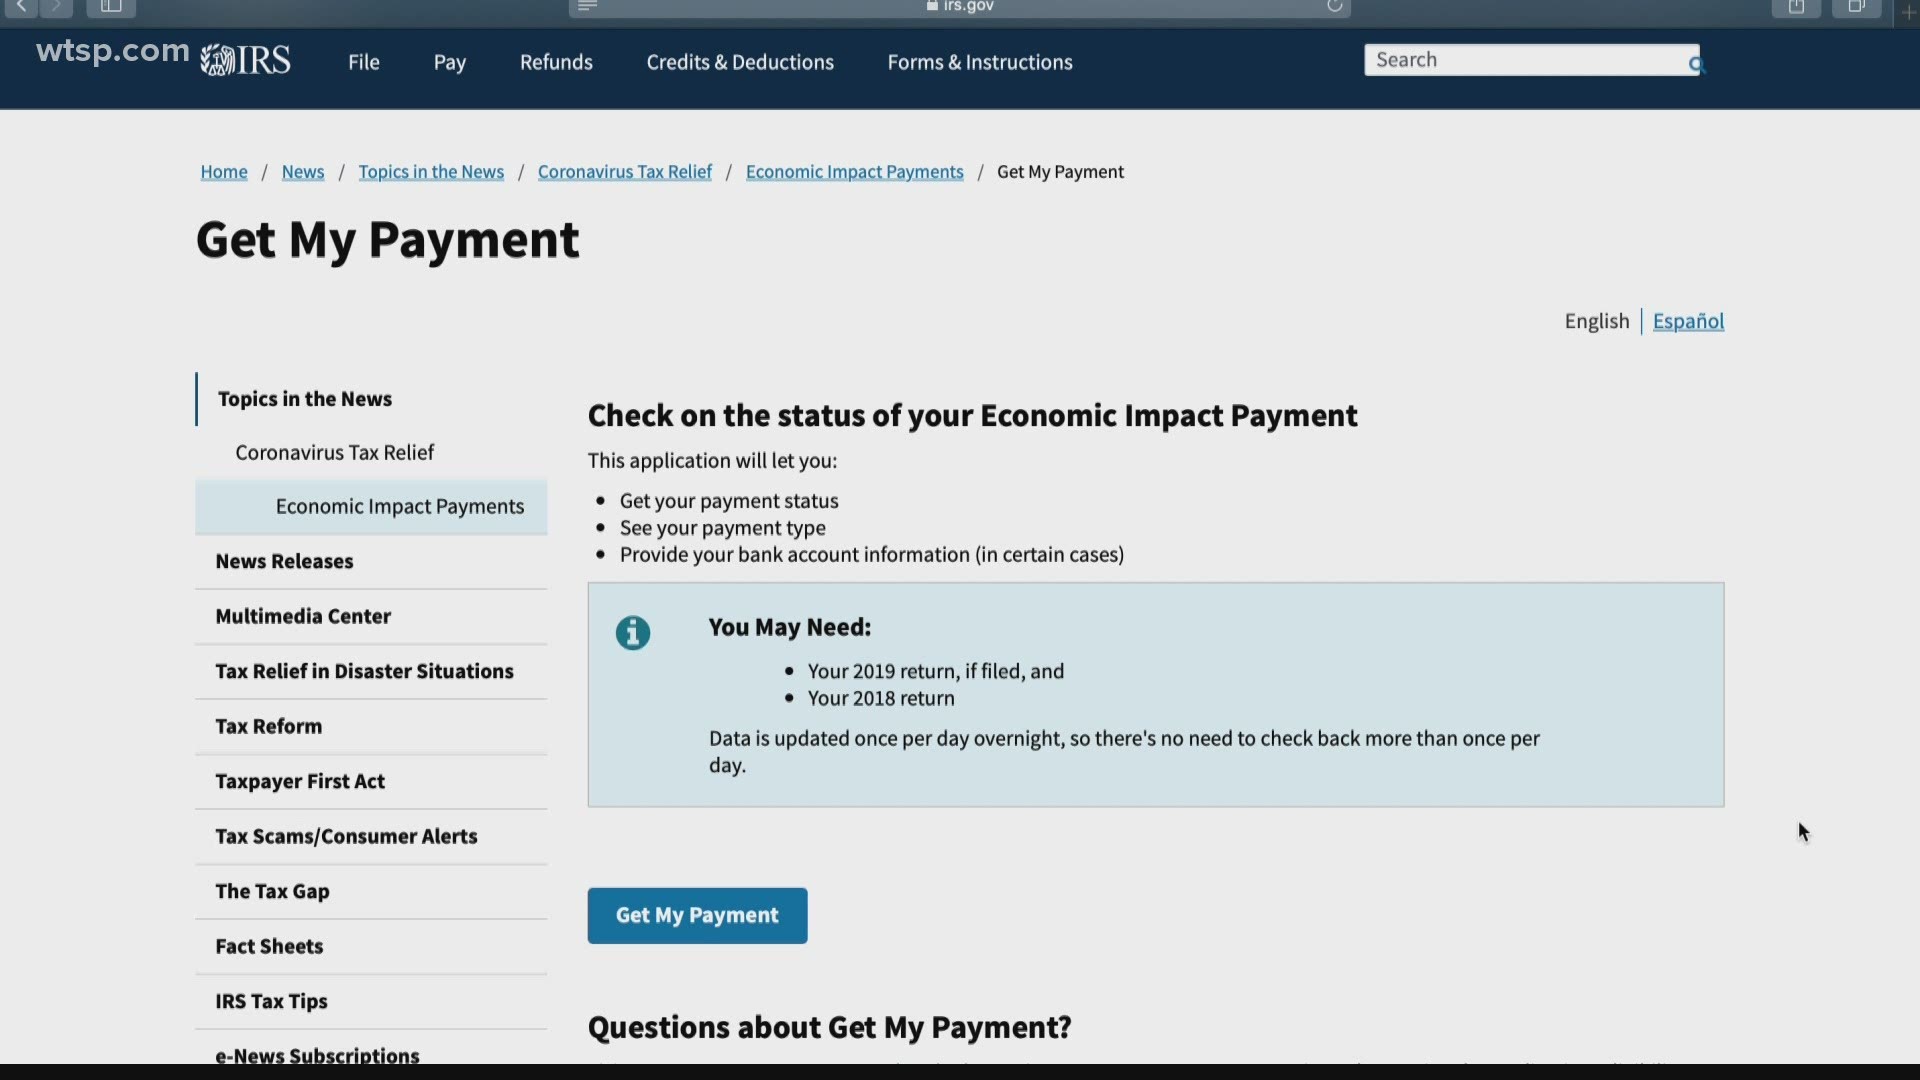This screenshot has height=1080, width=1920.
Task: Click the info icon in You May Need box
Action: (632, 633)
